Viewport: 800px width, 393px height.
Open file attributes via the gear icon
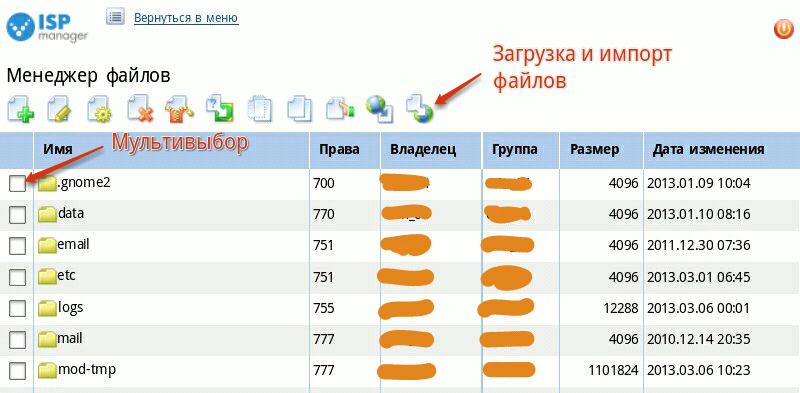[99, 109]
